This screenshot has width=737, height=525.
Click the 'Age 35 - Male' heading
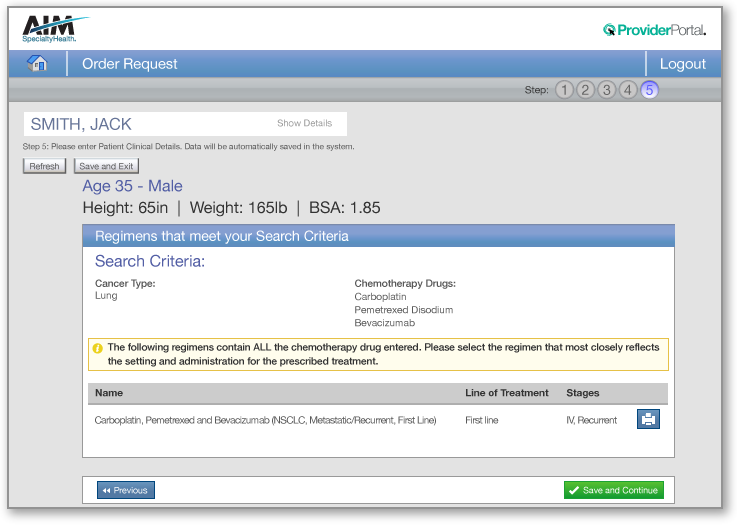[x=133, y=186]
